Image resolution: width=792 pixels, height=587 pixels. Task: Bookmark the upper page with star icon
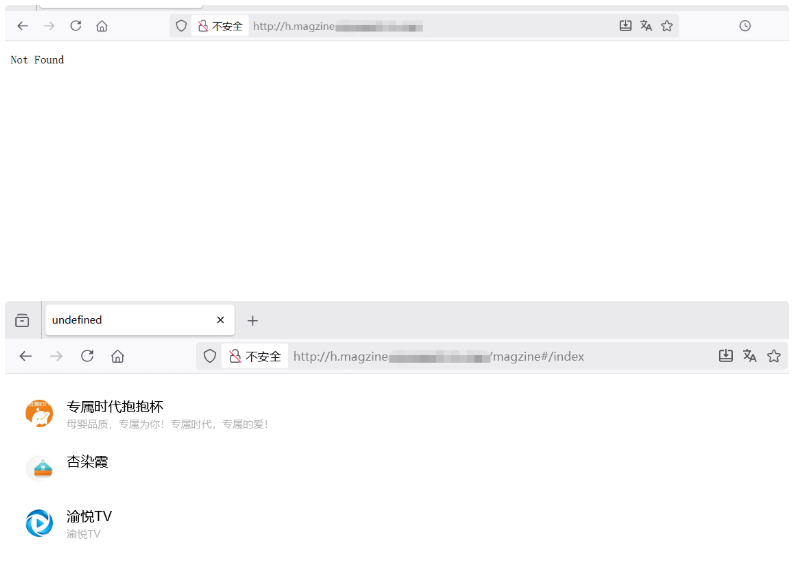pos(667,26)
